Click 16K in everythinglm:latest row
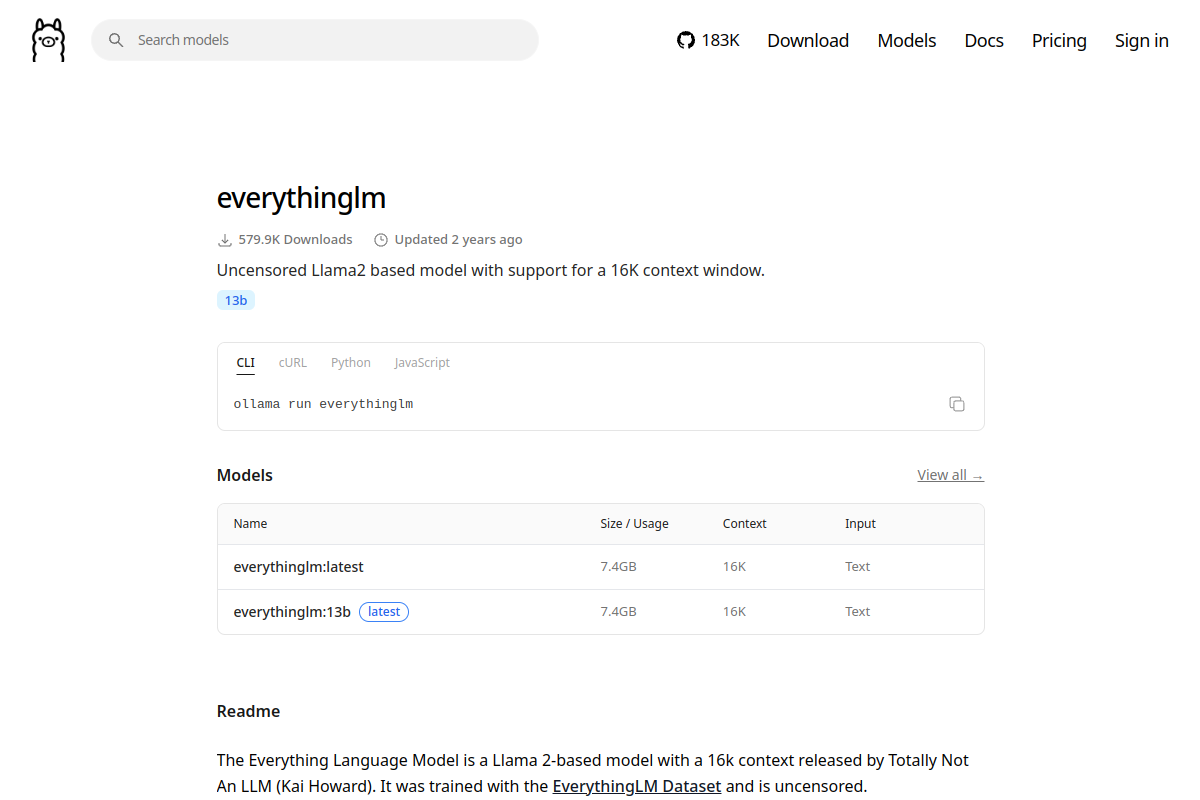This screenshot has width=1200, height=800. click(x=734, y=567)
